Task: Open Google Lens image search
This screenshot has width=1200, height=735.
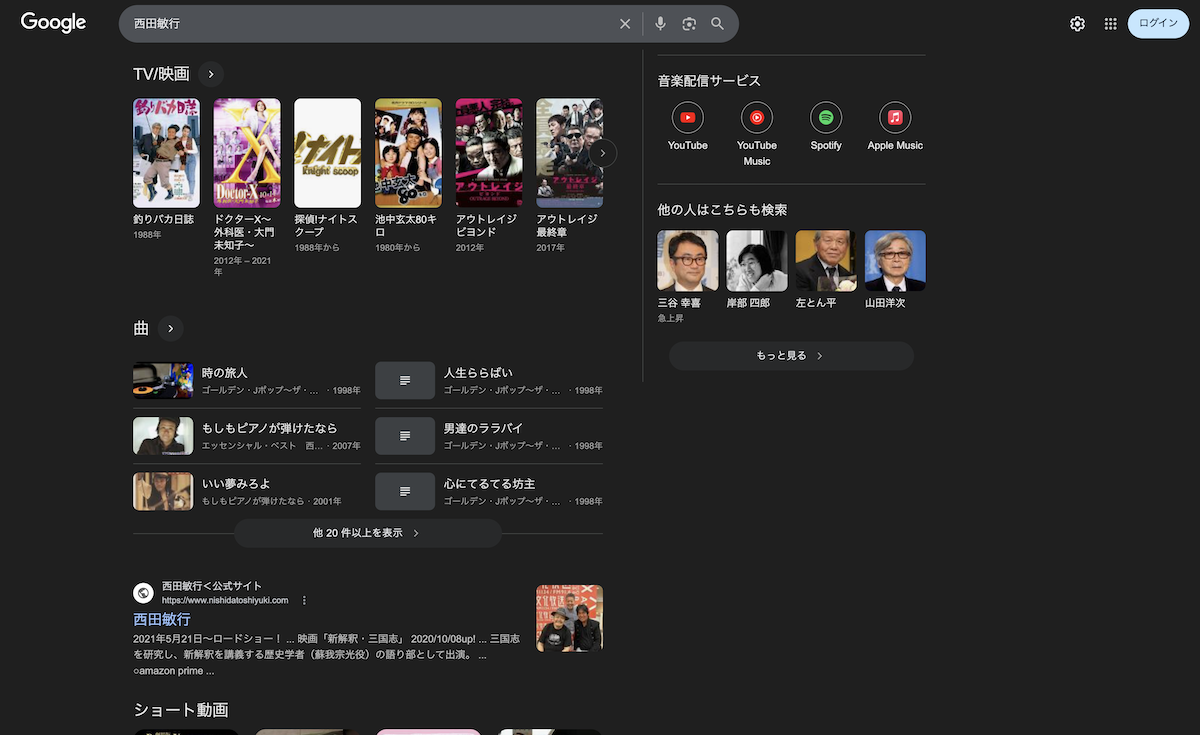Action: coord(689,24)
